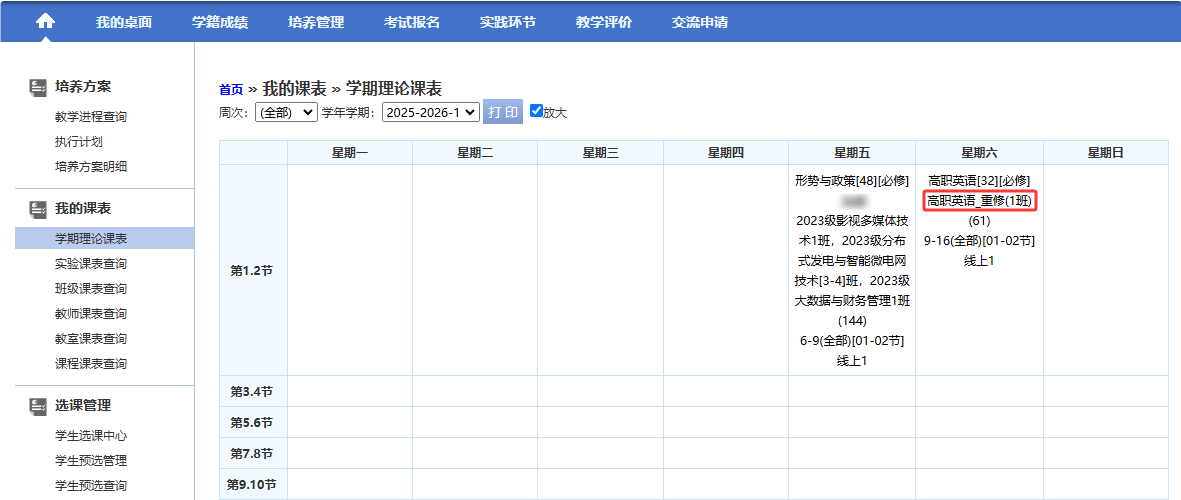Click the home icon in top navigation

(46, 21)
